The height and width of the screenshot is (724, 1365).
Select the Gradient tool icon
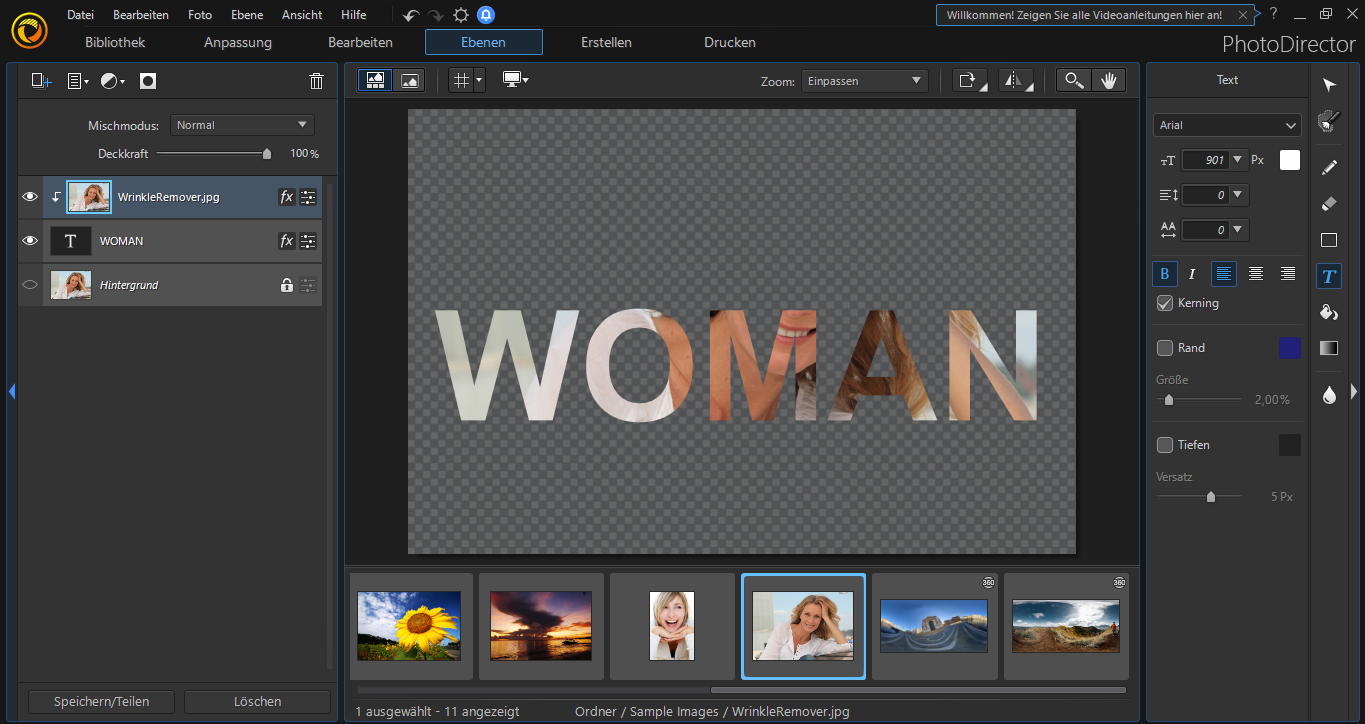point(1329,348)
